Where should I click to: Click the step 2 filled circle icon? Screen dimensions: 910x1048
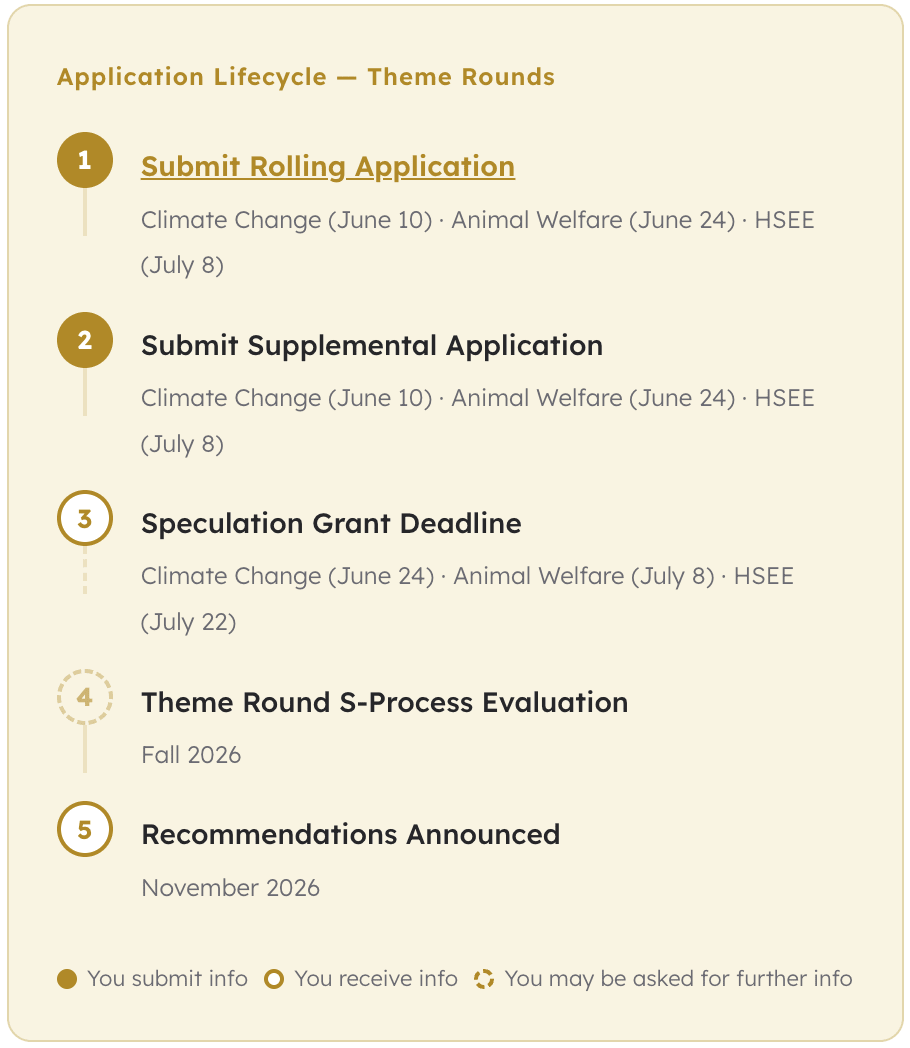click(85, 340)
